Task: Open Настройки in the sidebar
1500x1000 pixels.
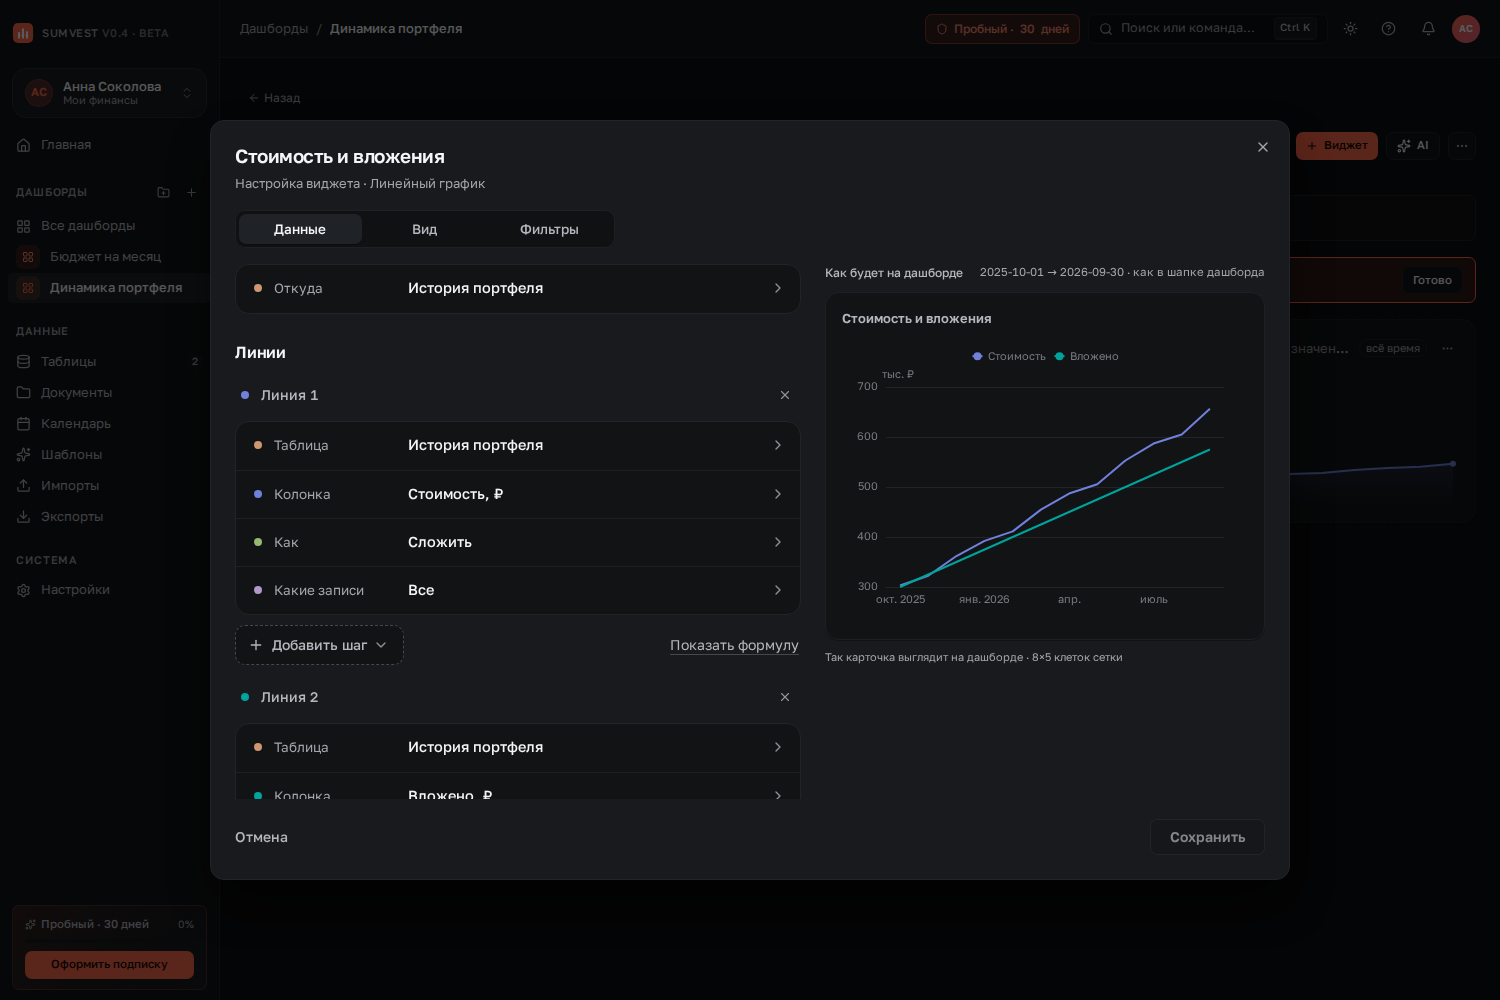Action: click(108, 589)
